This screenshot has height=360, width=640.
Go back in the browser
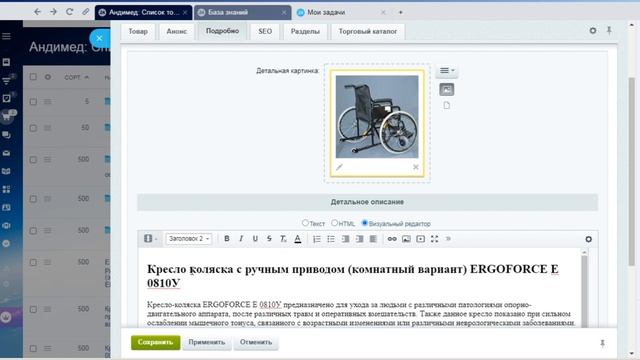pyautogui.click(x=37, y=12)
